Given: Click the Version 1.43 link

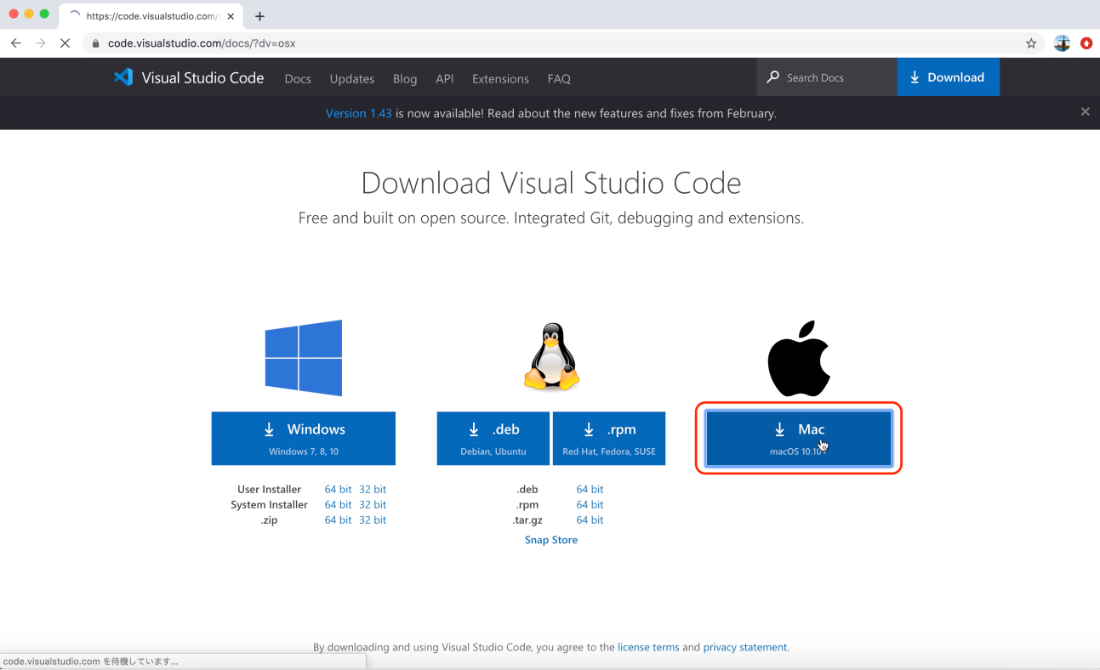Looking at the screenshot, I should (x=358, y=113).
